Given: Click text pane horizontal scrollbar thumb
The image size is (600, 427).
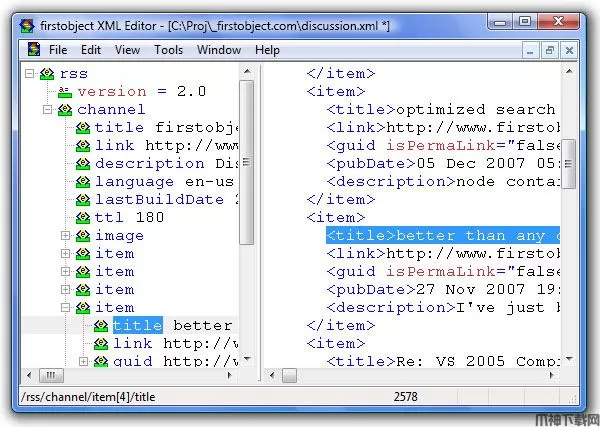Looking at the screenshot, I should [x=289, y=375].
